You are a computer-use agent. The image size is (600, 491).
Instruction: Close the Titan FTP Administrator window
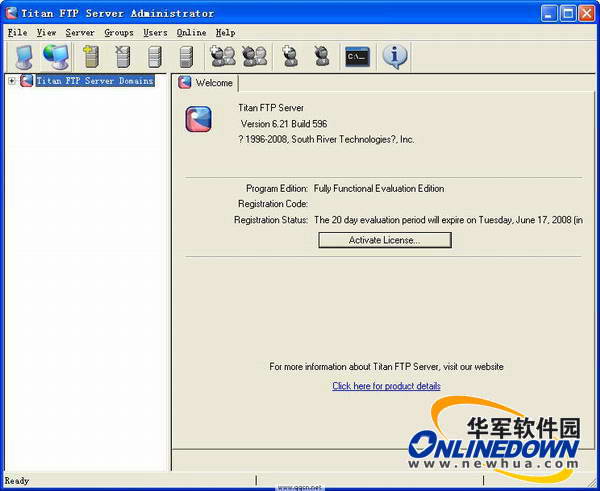[586, 13]
